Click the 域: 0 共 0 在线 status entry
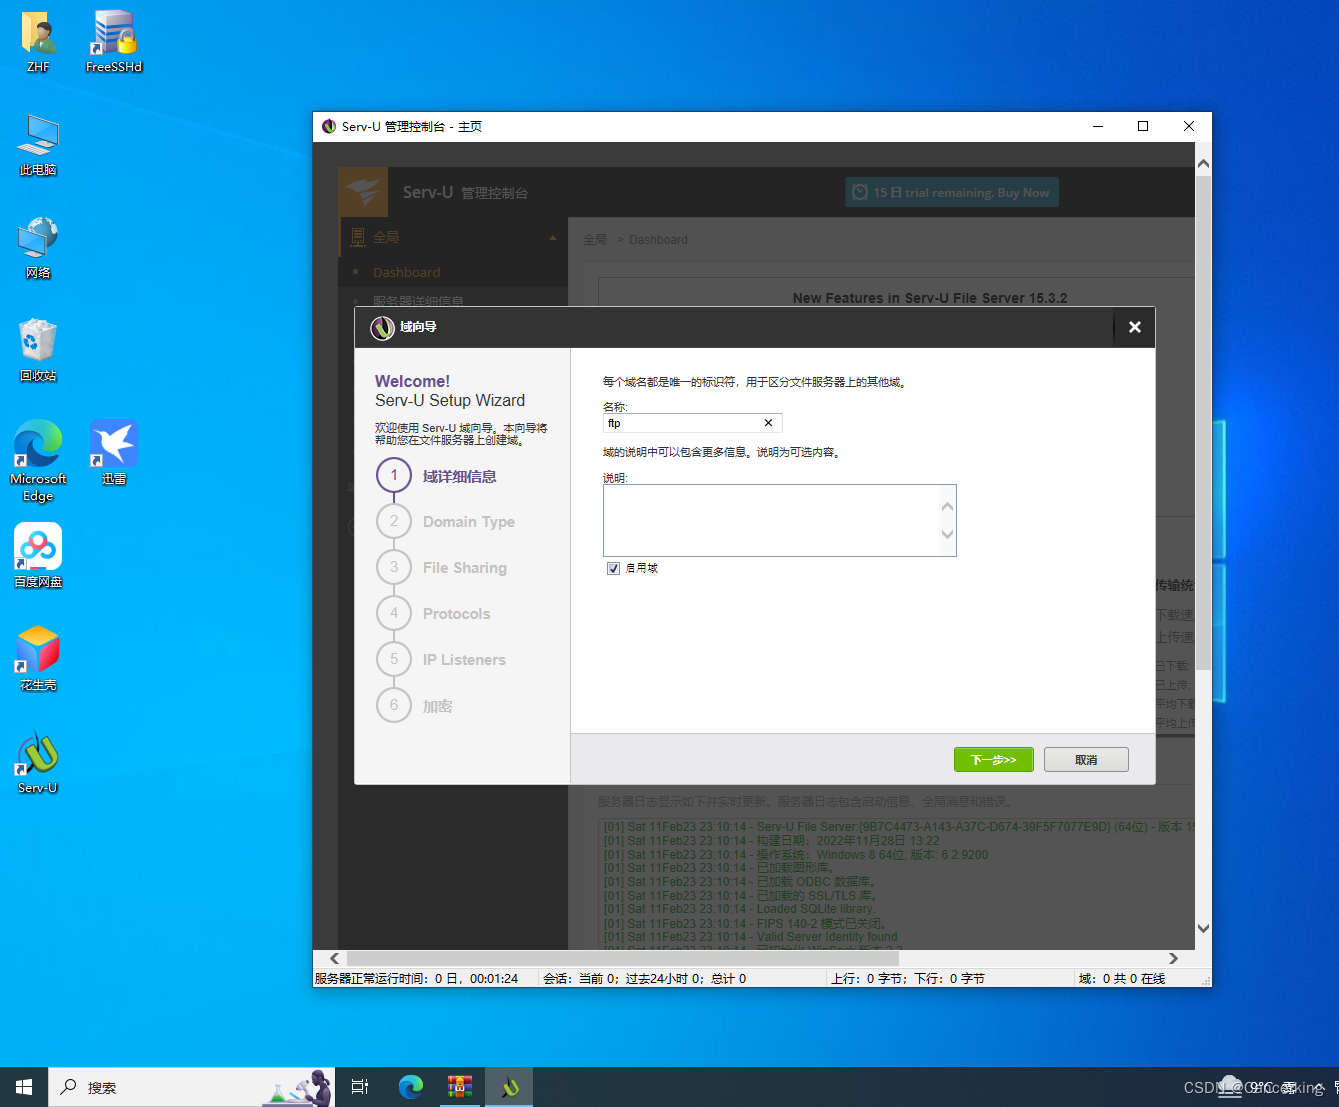Screen dimensions: 1339x1107 click(x=1122, y=979)
